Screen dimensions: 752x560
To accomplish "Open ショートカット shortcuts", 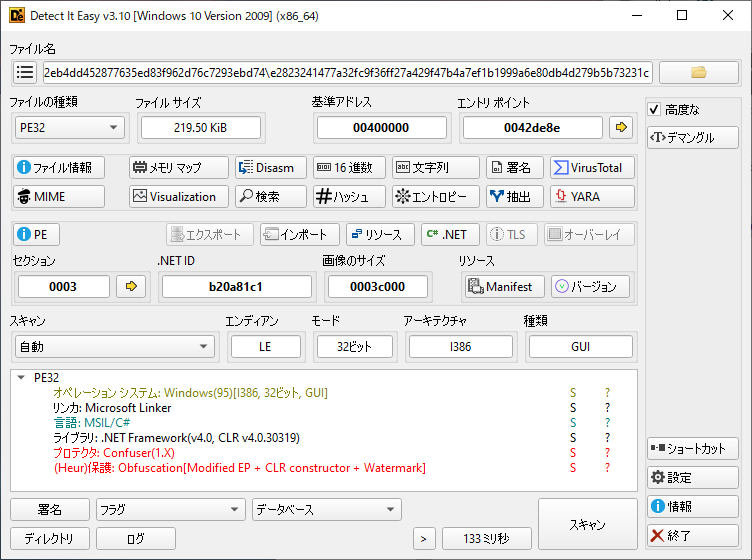I will click(693, 448).
